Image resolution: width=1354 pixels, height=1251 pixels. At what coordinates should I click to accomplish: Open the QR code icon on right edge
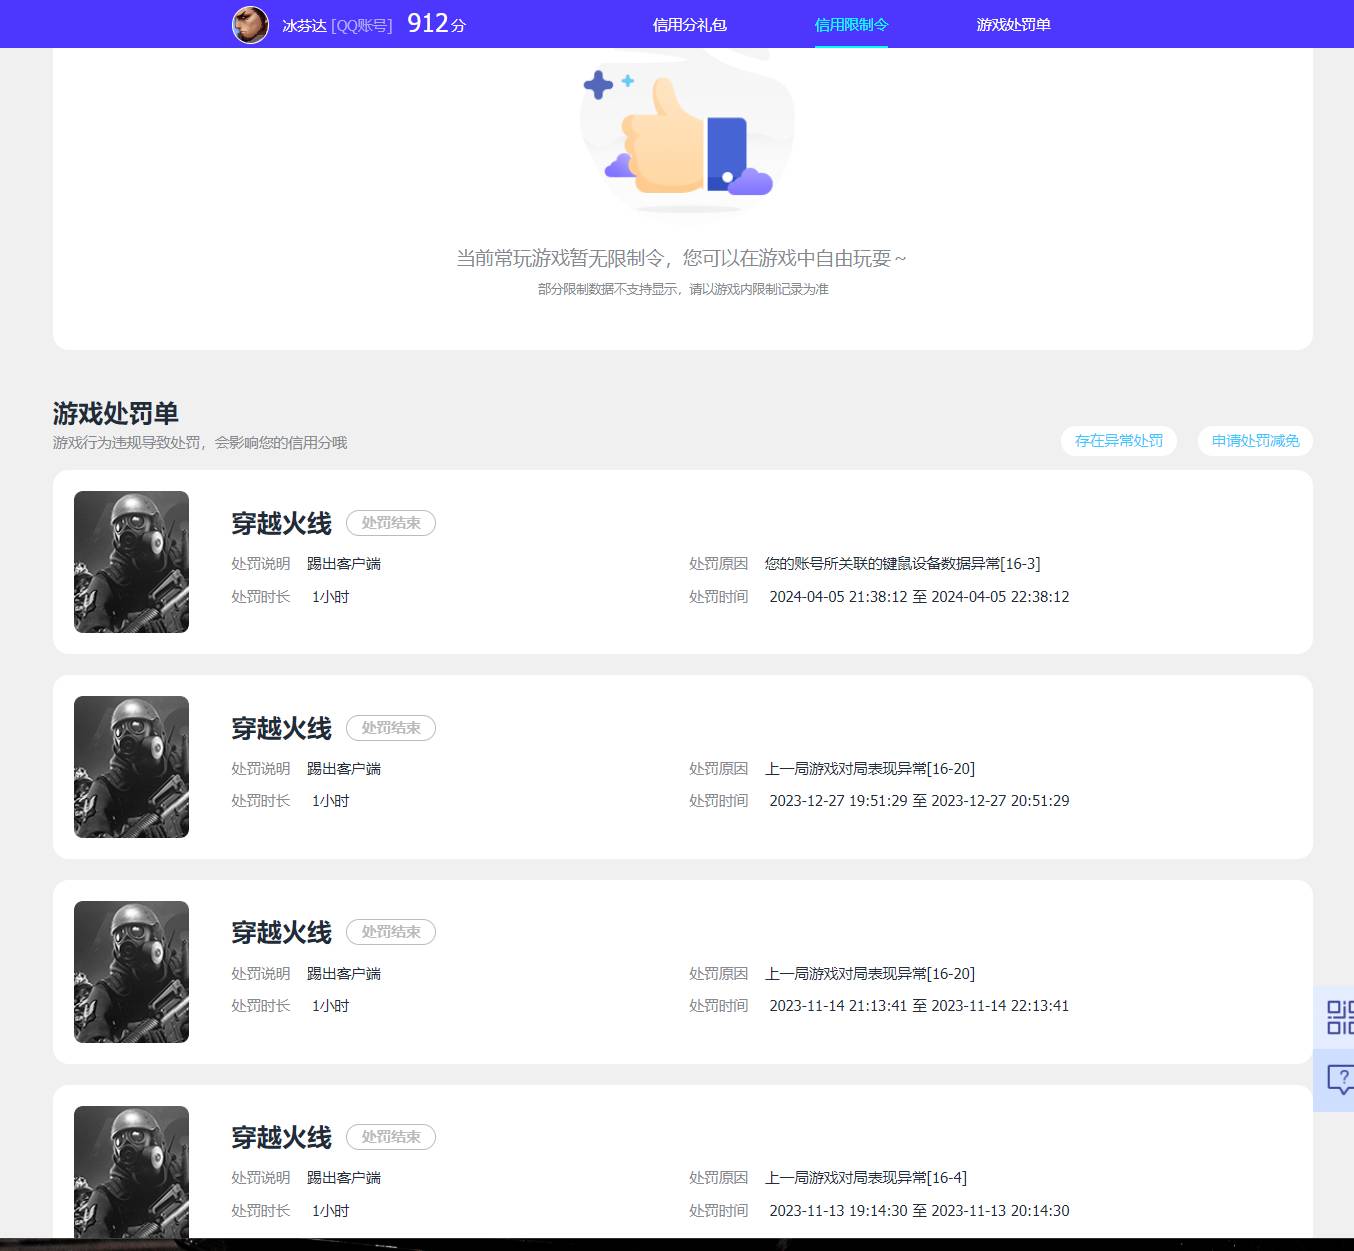[1337, 1017]
